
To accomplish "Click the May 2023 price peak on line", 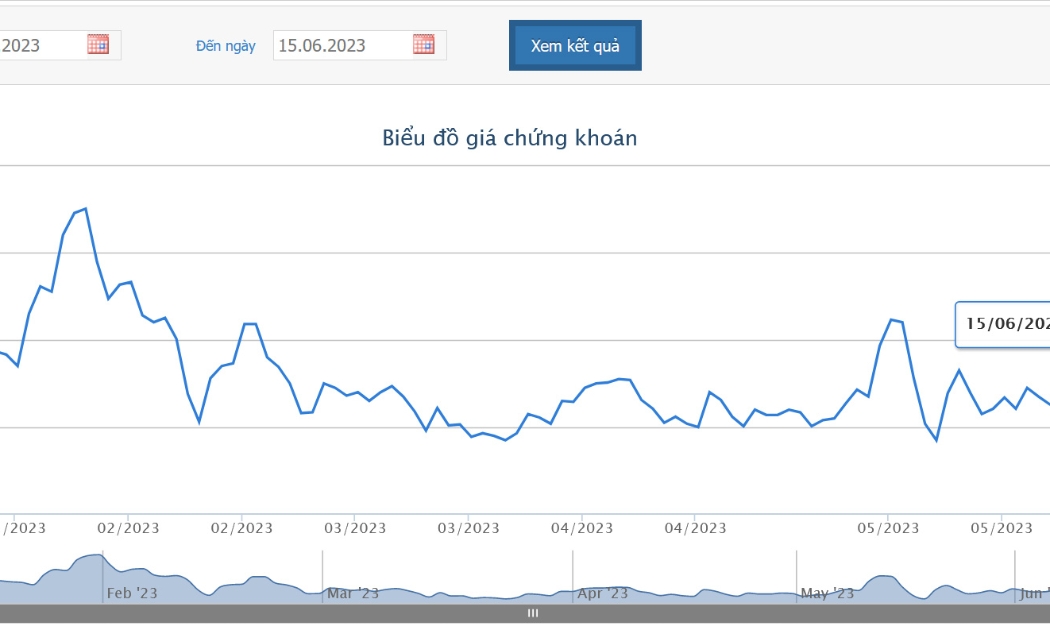I will tap(892, 319).
